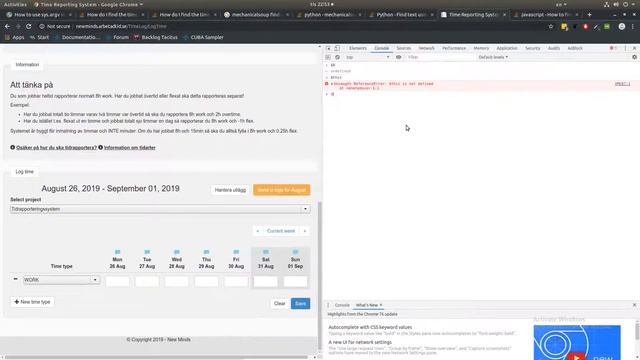The image size is (640, 360).
Task: Reload the page with the refresh icon
Action: 29,26
